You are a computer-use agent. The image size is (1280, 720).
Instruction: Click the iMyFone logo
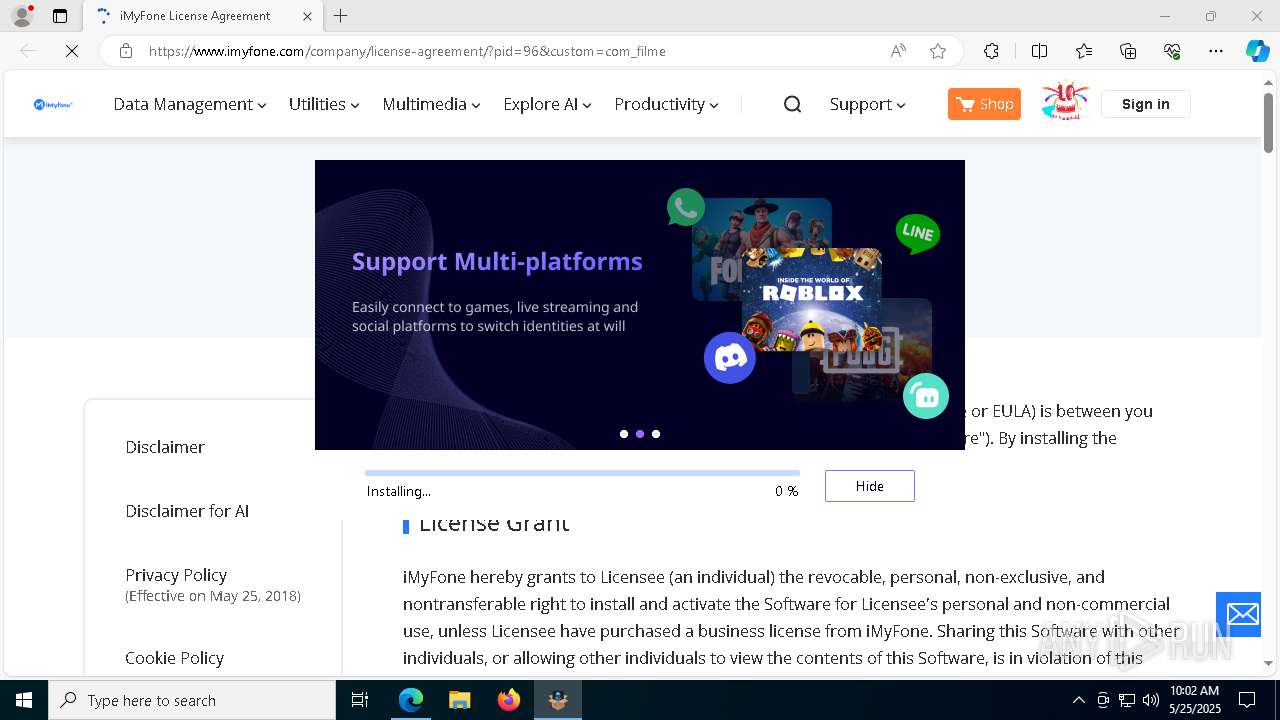pos(53,104)
